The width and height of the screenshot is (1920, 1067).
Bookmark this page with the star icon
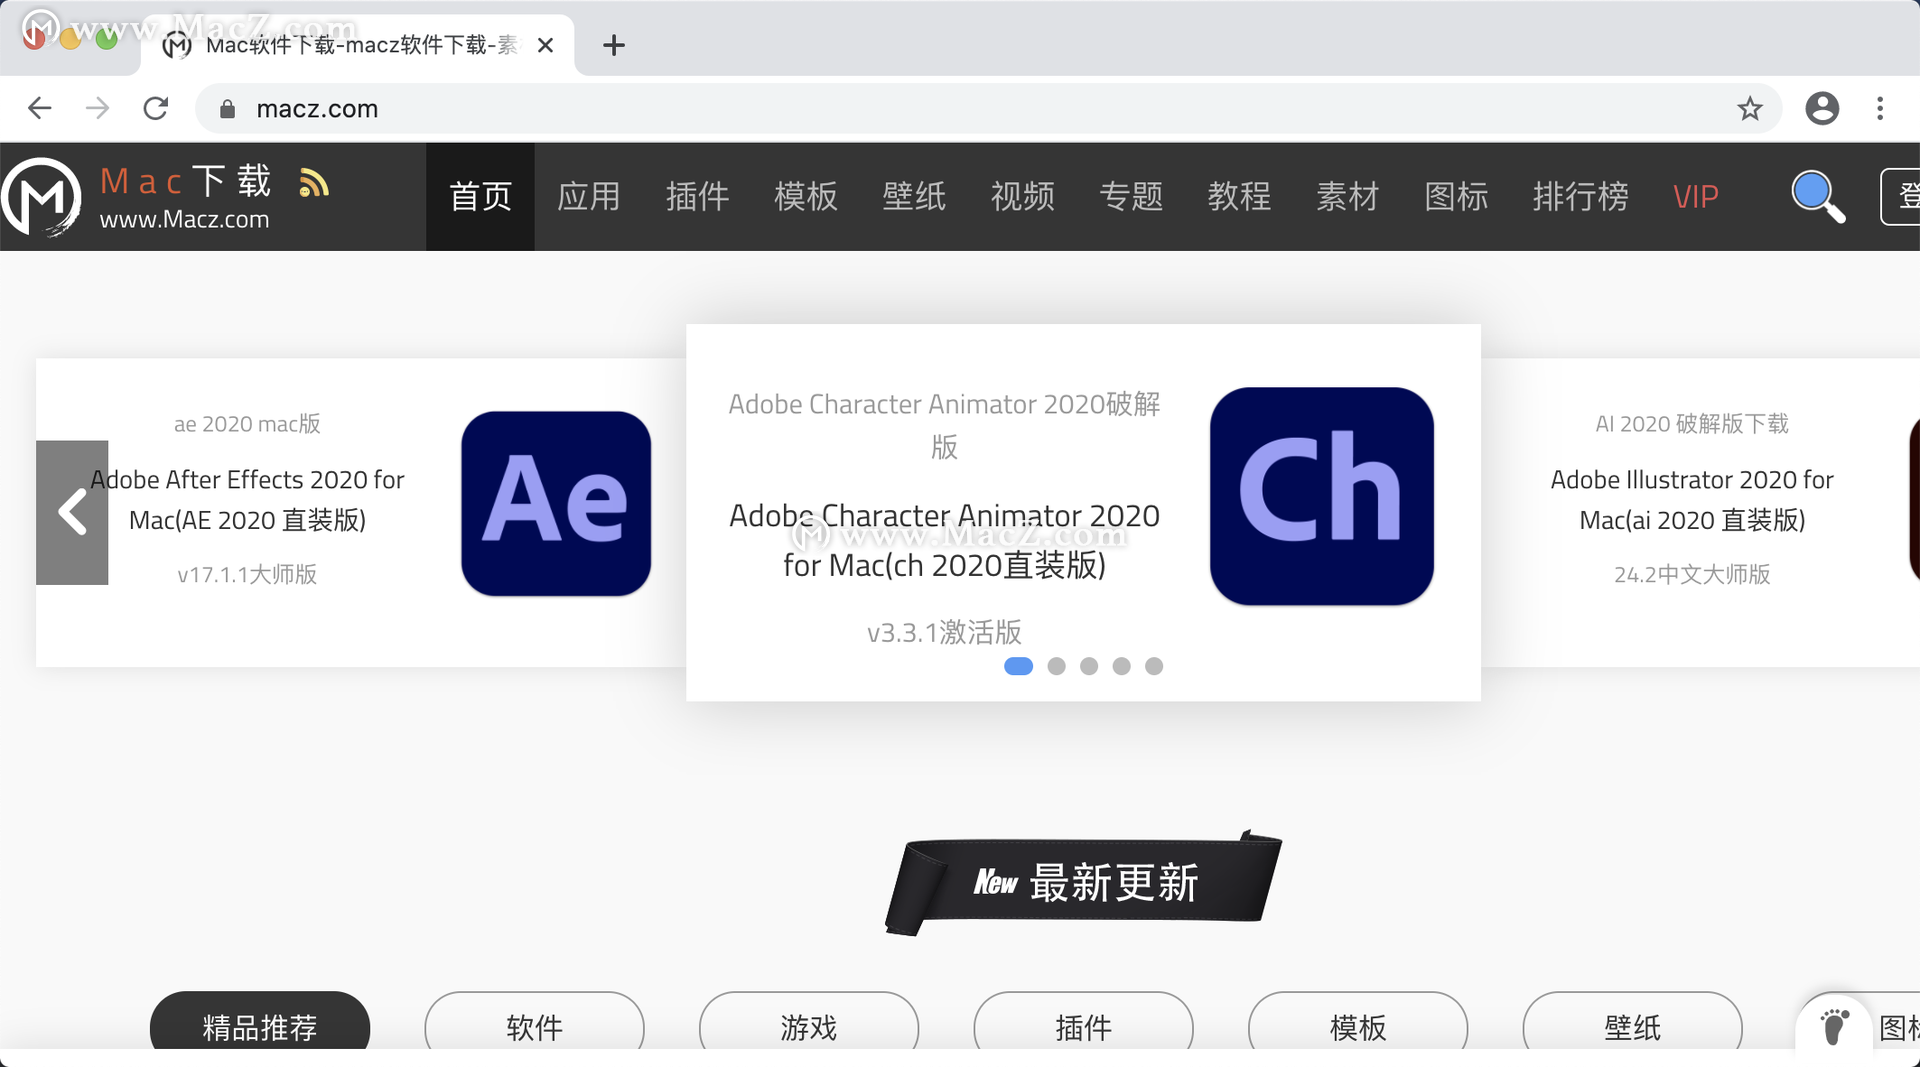(x=1749, y=108)
